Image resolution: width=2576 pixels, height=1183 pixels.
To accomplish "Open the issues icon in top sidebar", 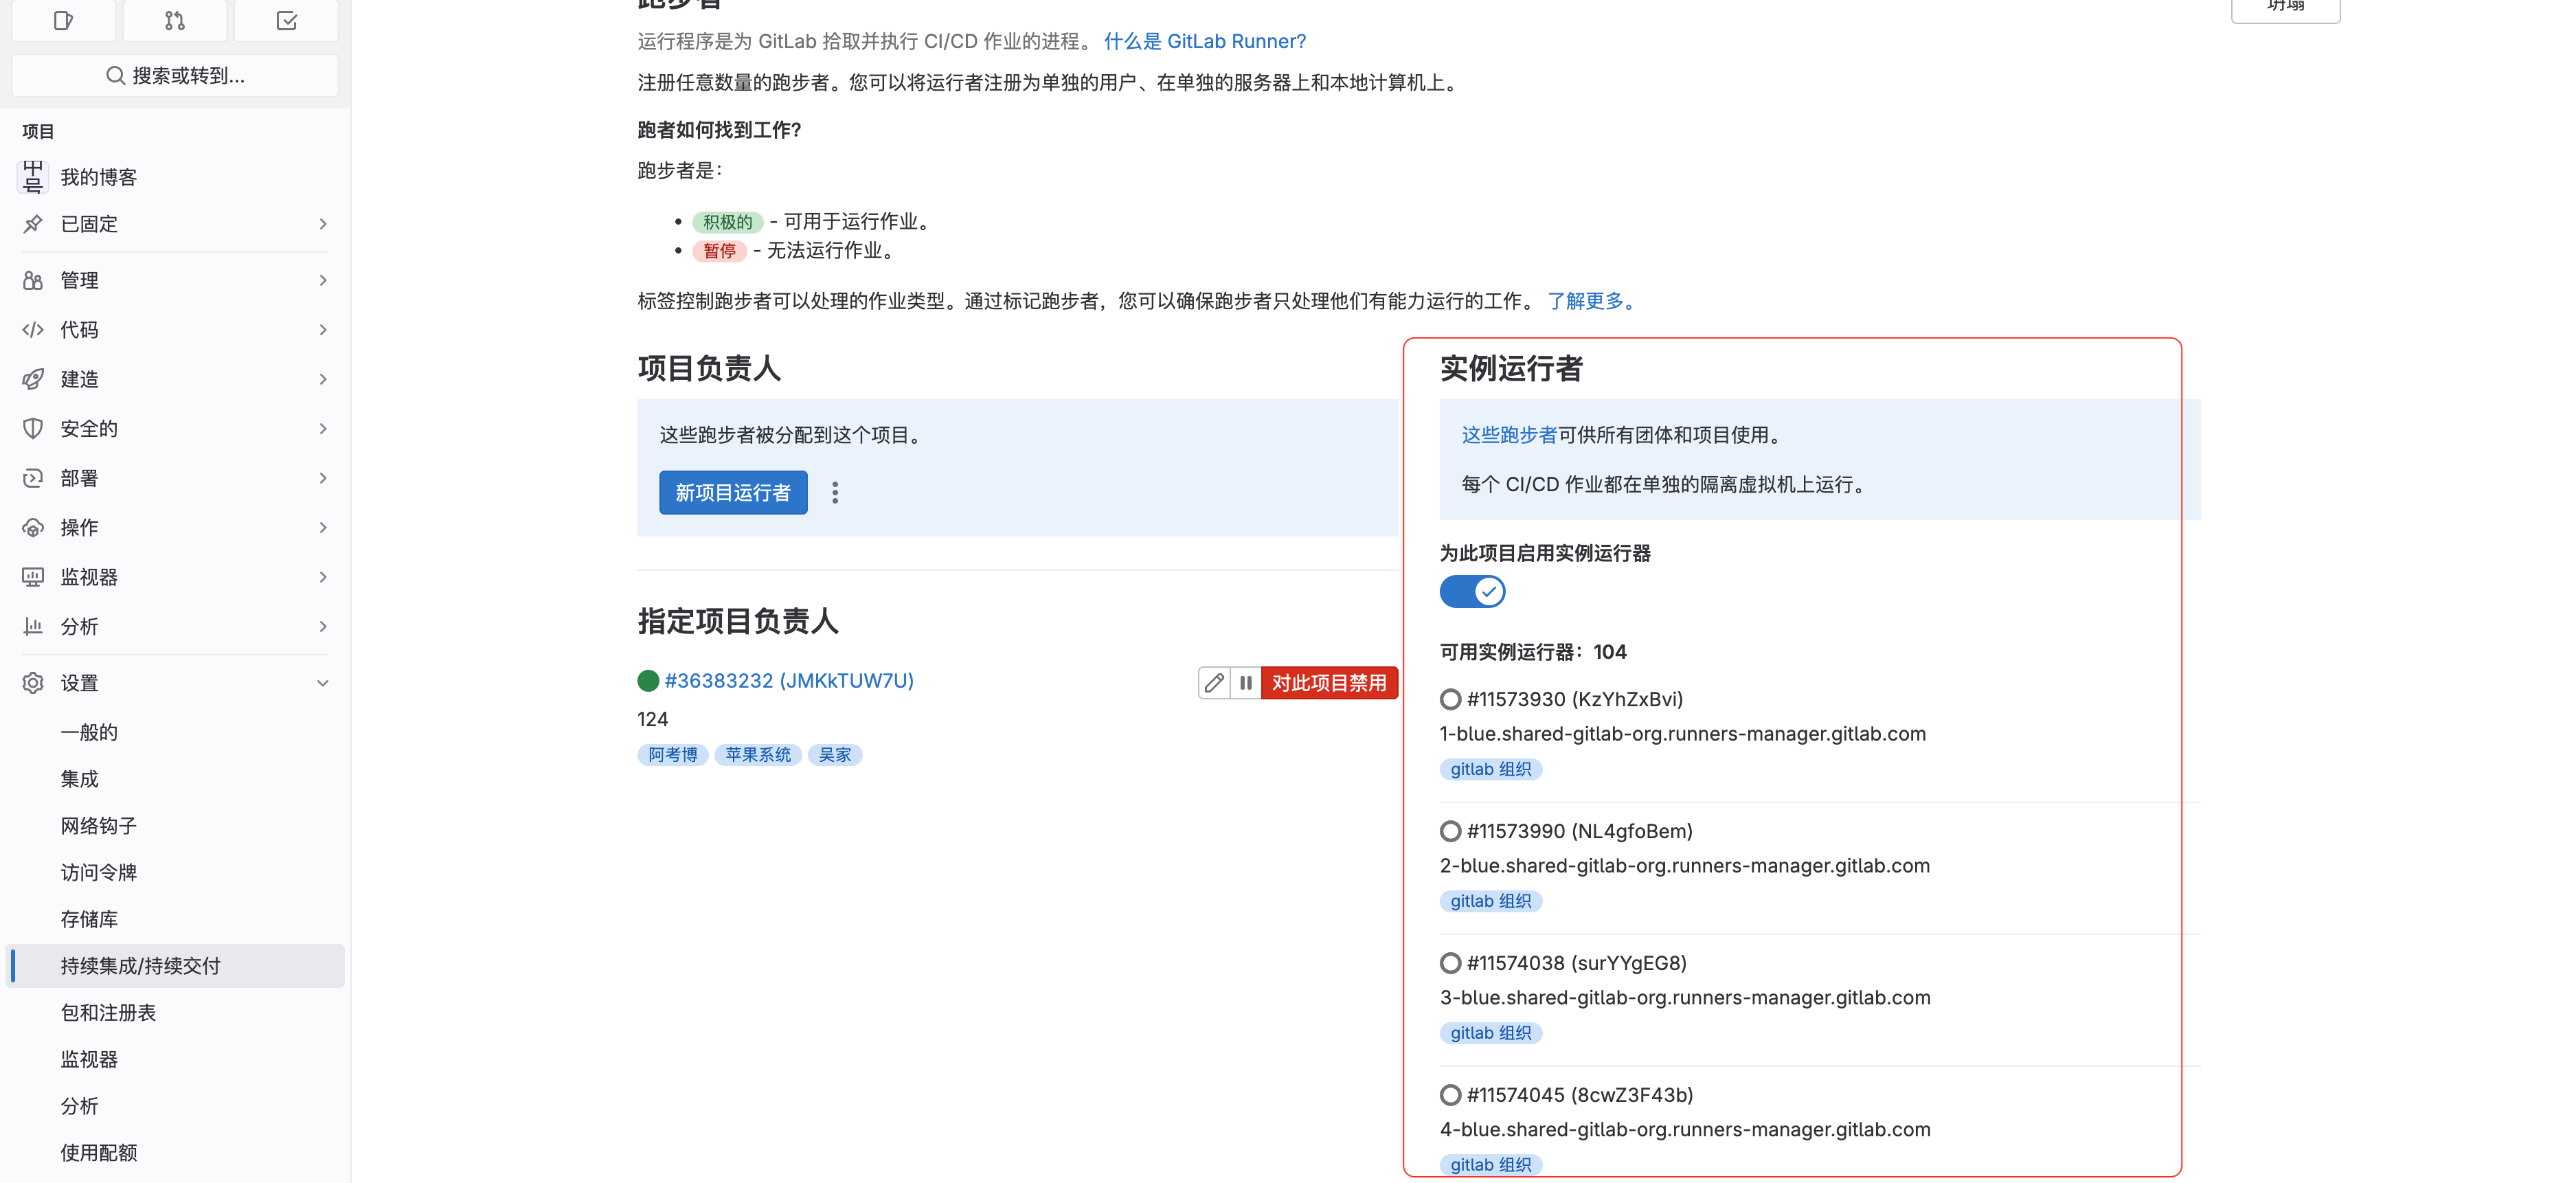I will click(63, 20).
